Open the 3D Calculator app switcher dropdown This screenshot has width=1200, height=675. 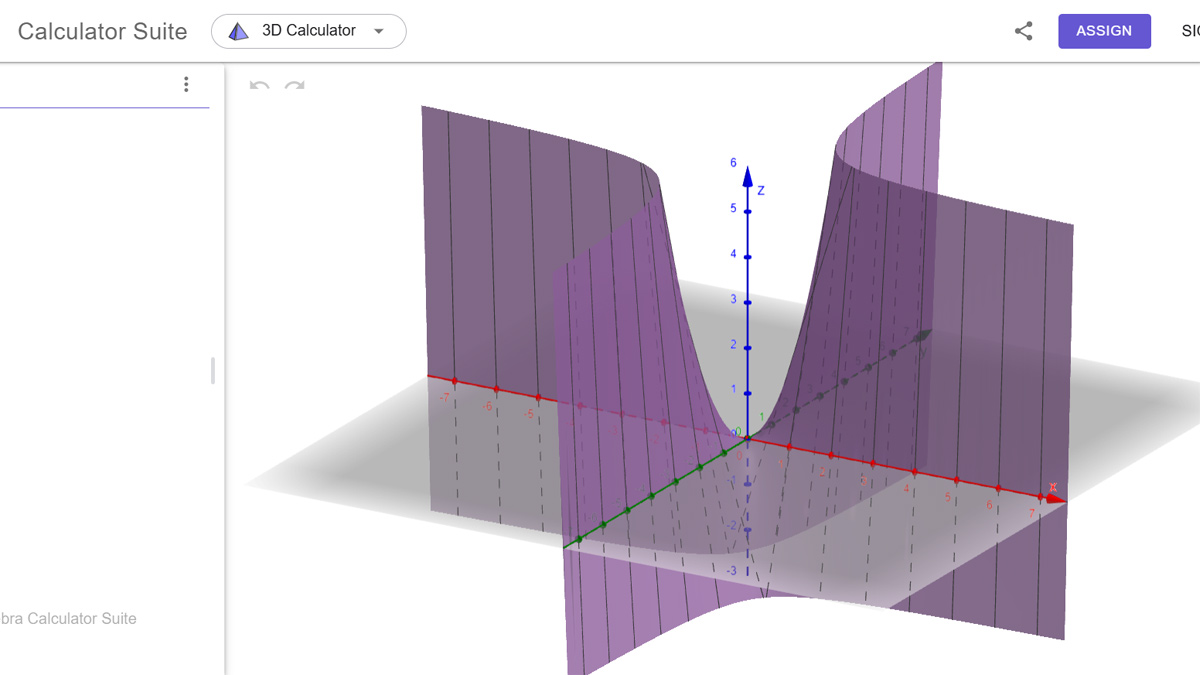[x=308, y=31]
